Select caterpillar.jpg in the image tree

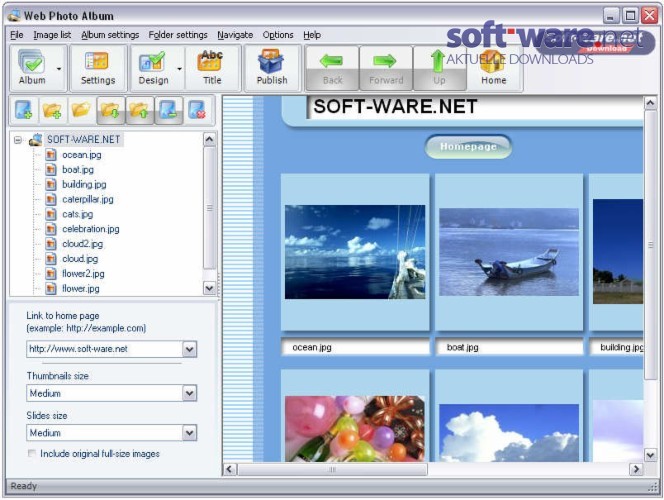pyautogui.click(x=88, y=199)
